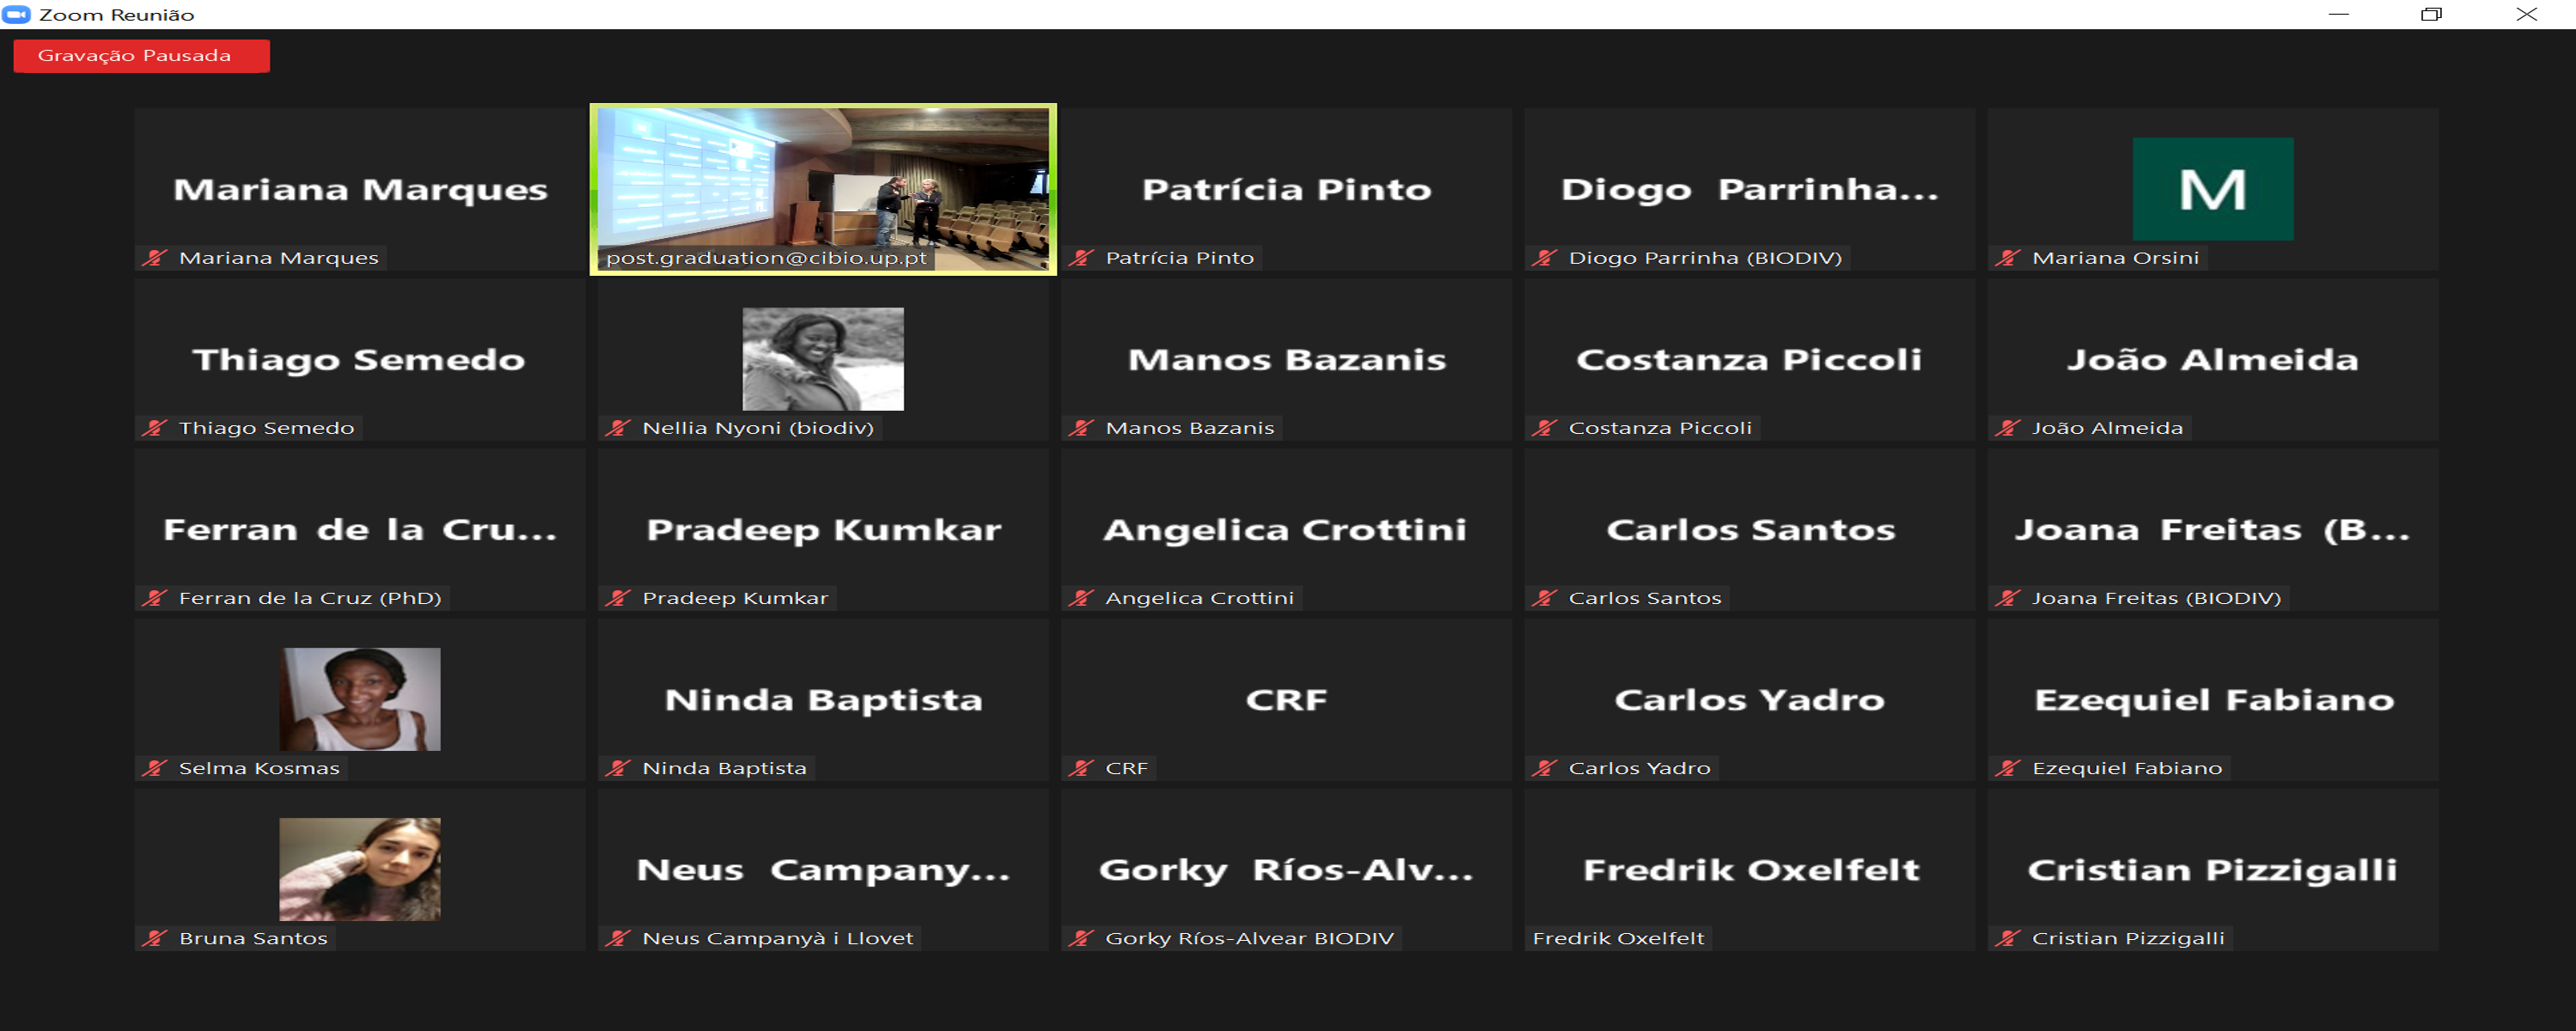Click the large Mariana Marques name tile

tap(360, 189)
